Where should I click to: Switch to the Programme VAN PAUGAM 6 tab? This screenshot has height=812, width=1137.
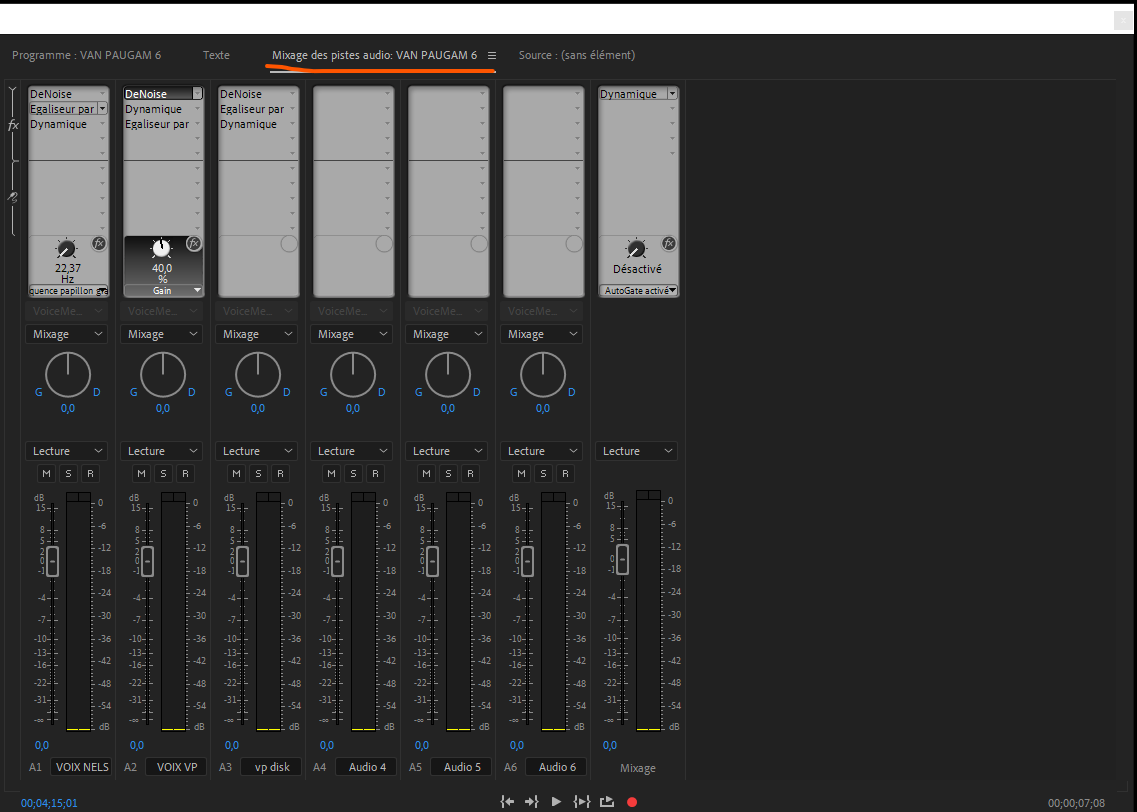[x=86, y=56]
